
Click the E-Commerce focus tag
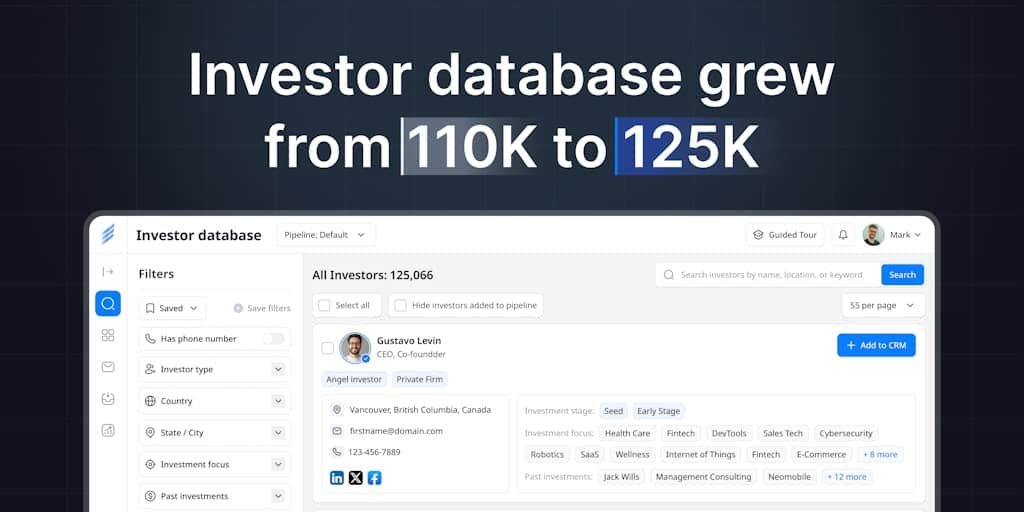point(822,455)
